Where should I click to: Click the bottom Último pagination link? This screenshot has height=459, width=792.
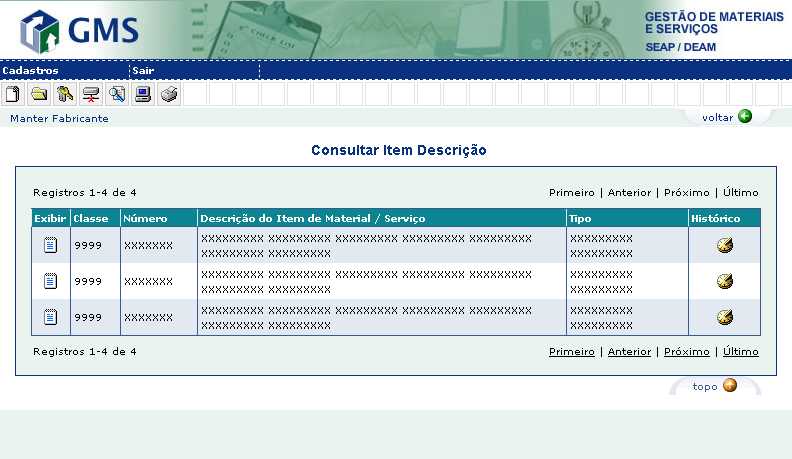740,352
